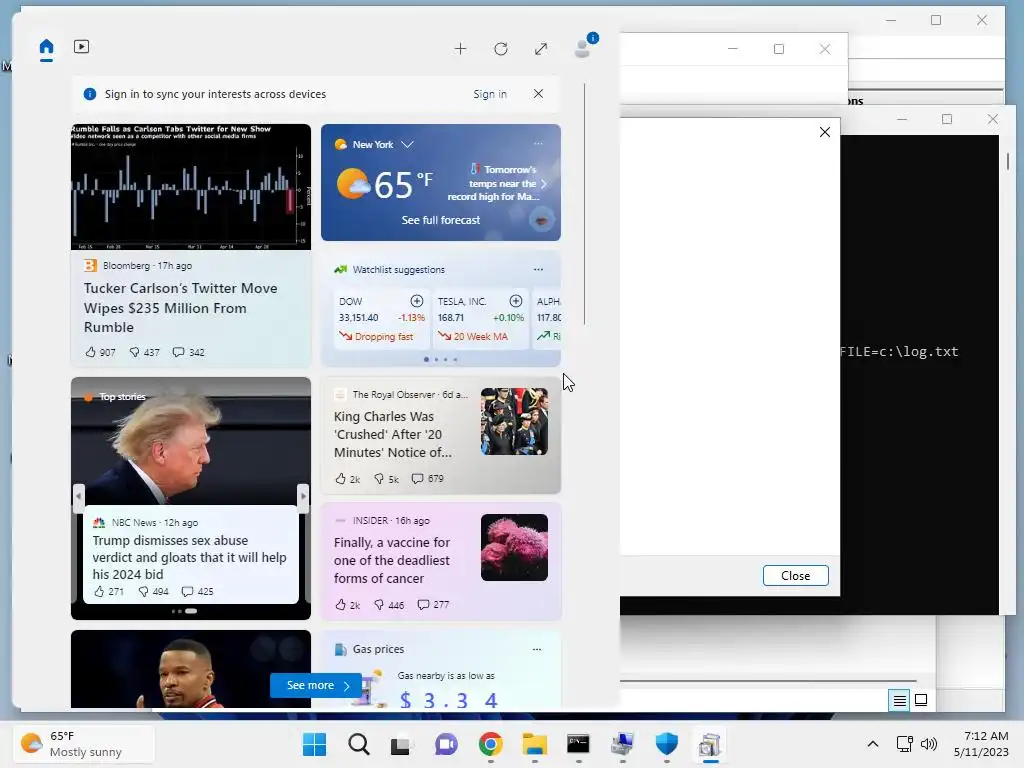
Task: Switch to the video Watch tab
Action: click(82, 46)
